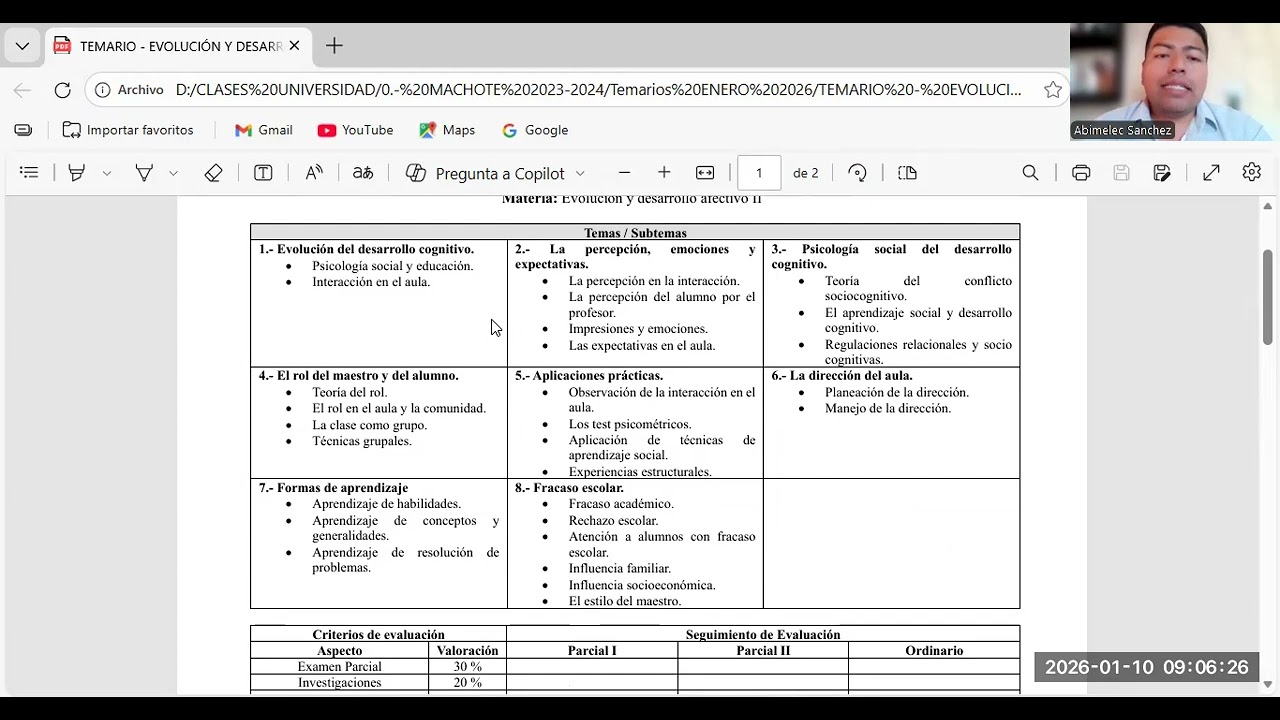Click '5.- Aplicaciones prácticas.' heading
The image size is (1280, 720).
(x=589, y=376)
